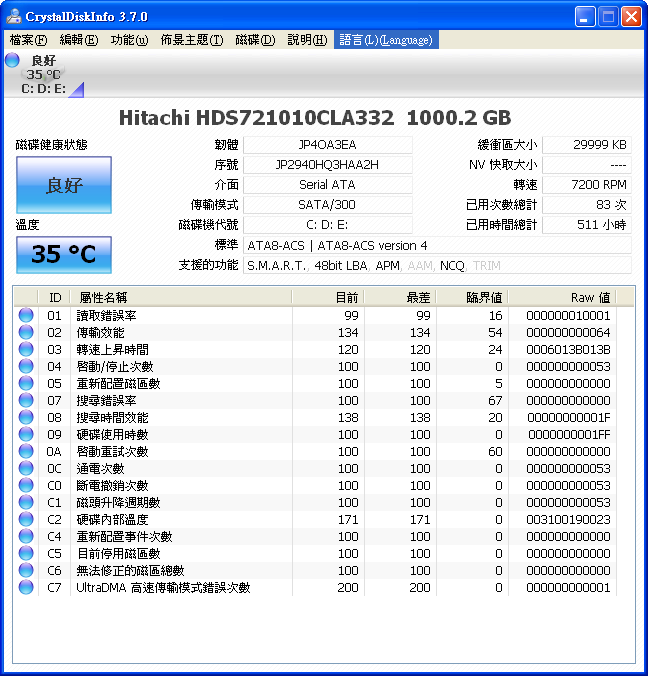
Task: Click raw value 0000000001FF
Action: (x=570, y=435)
